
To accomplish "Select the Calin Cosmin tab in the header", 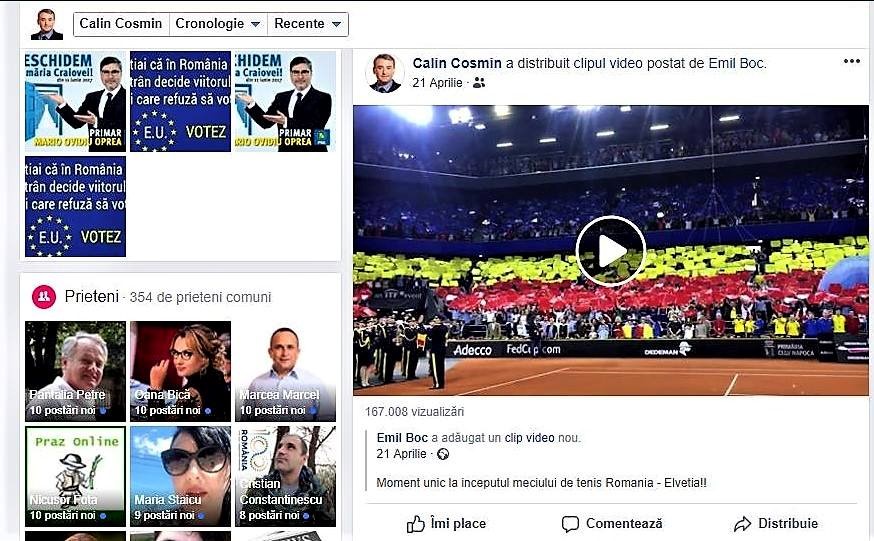I will [x=121, y=24].
